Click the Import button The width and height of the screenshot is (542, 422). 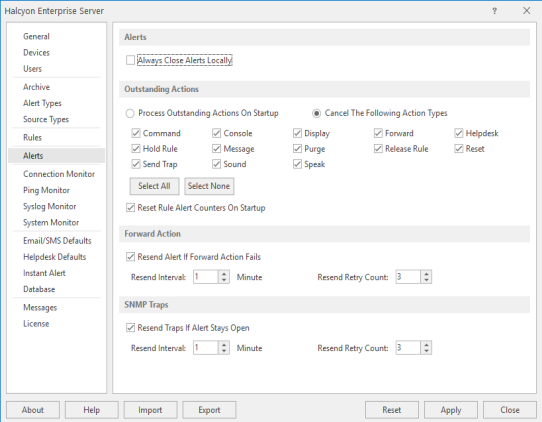[150, 410]
